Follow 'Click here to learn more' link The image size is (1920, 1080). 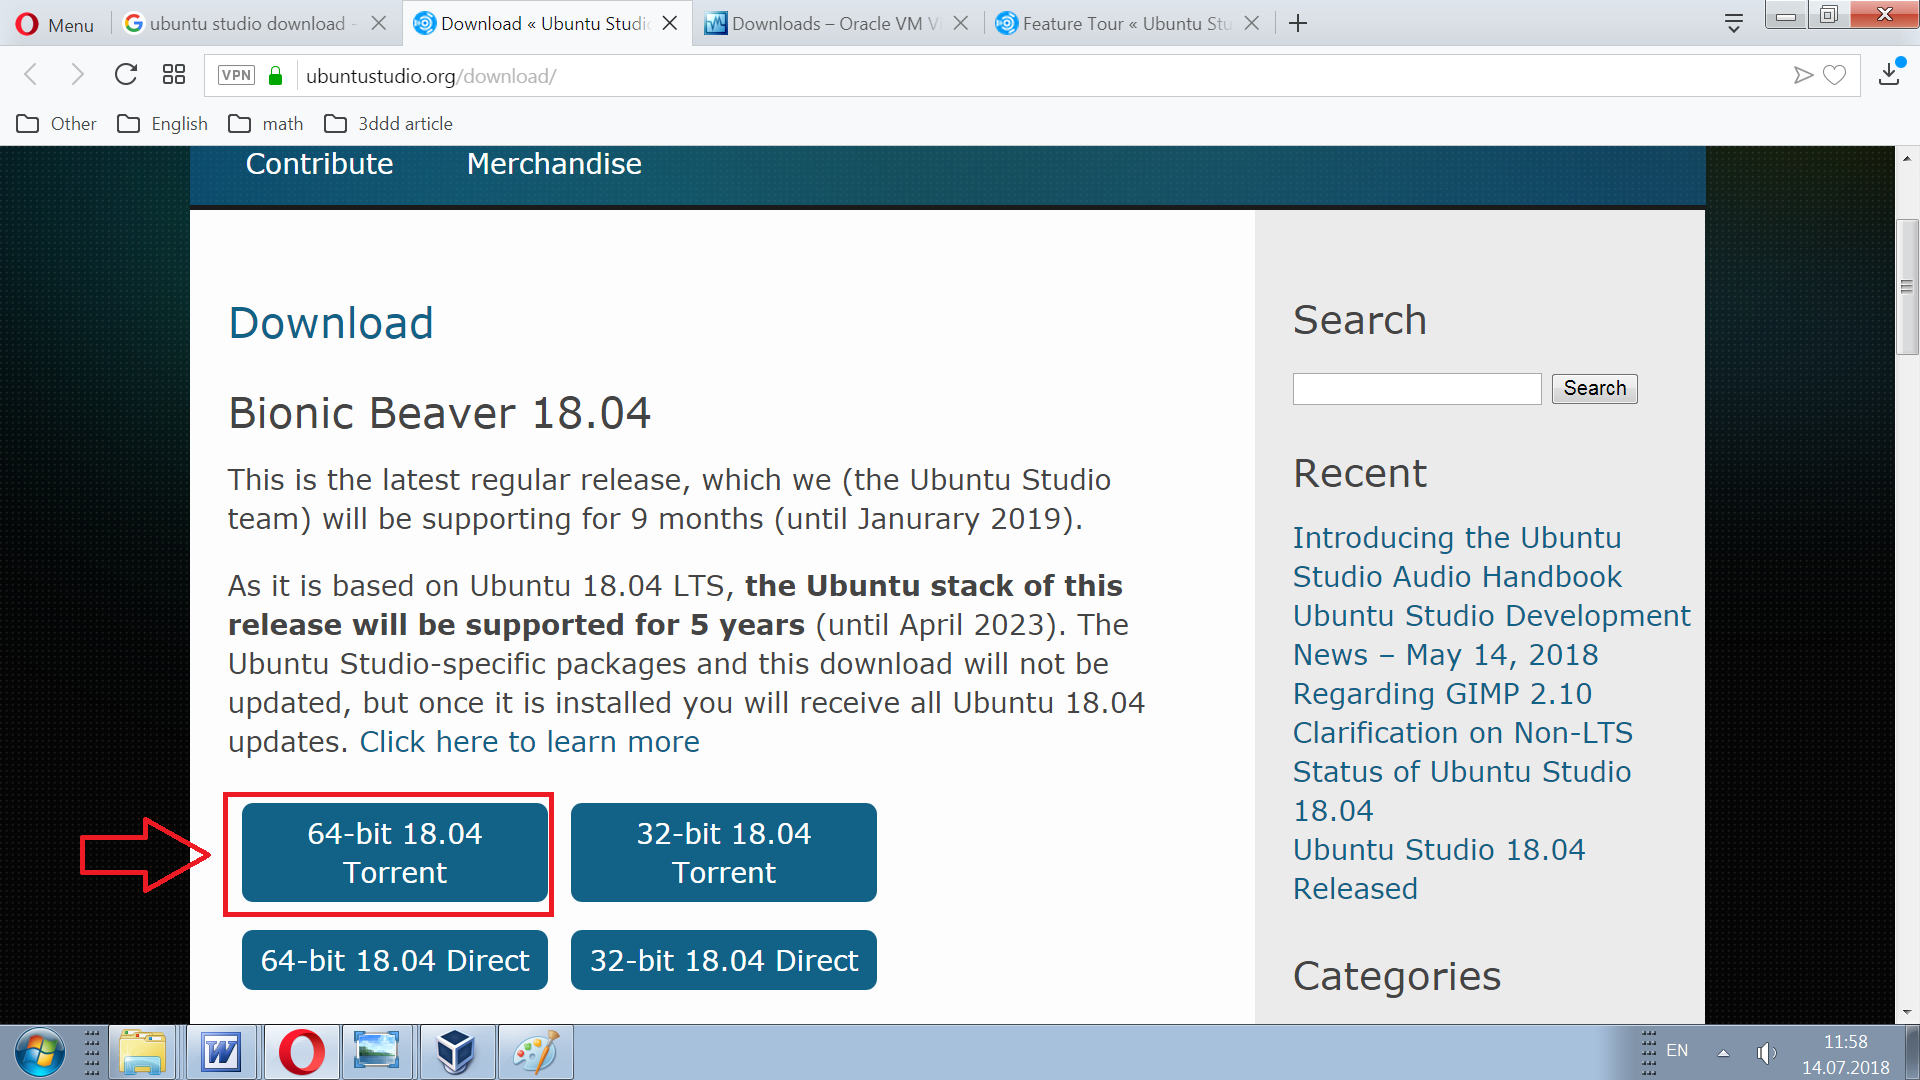tap(529, 742)
